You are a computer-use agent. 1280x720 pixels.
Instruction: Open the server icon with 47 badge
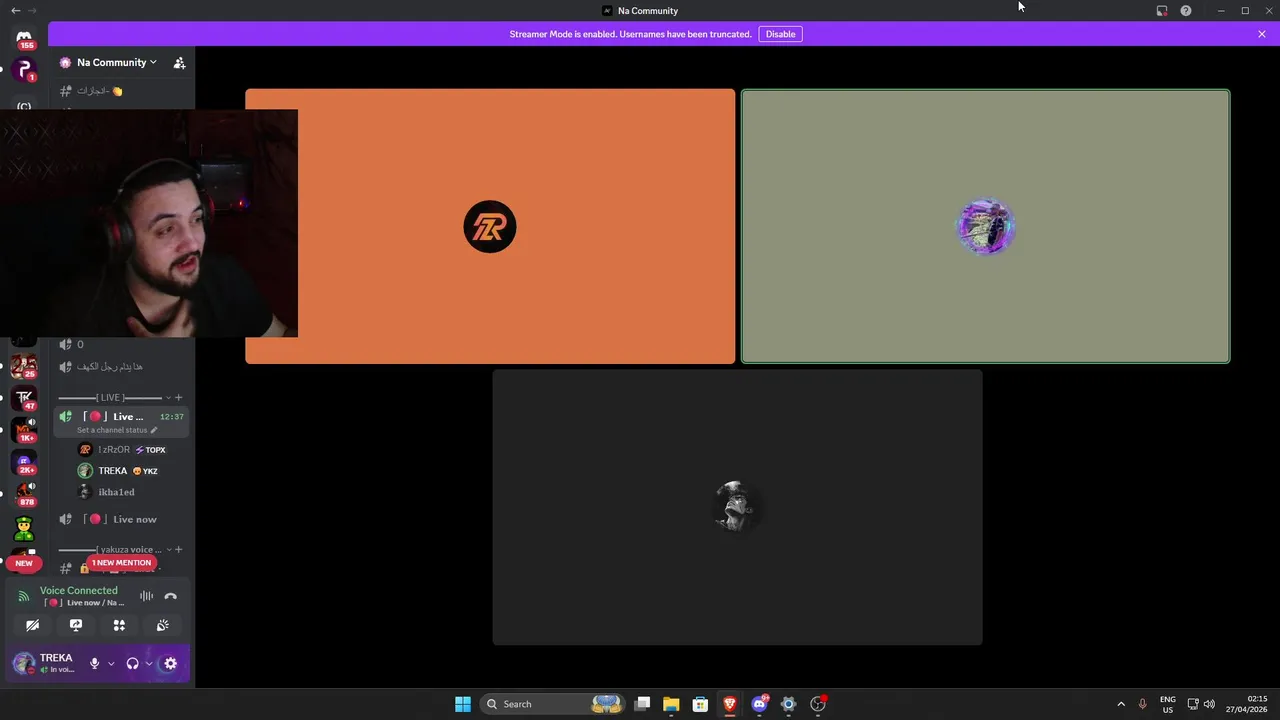[24, 398]
